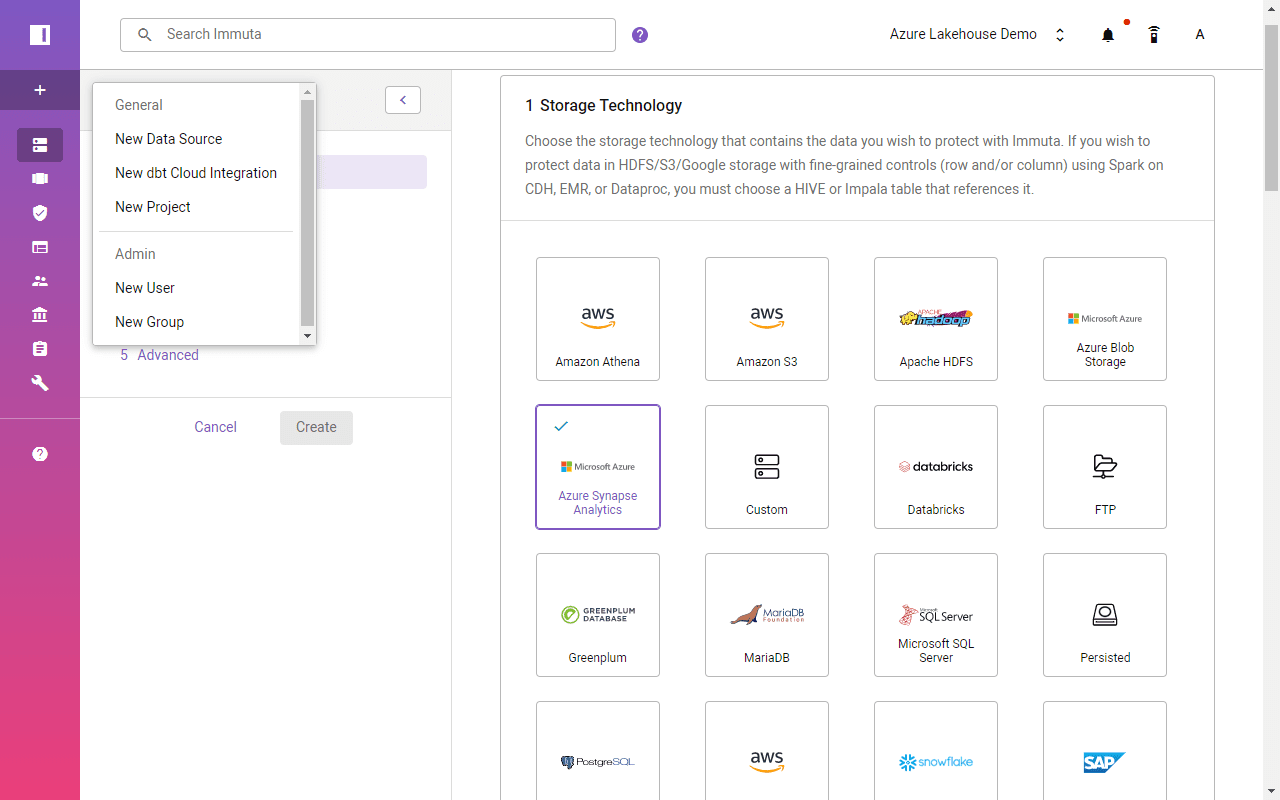
Task: Open the plus create-new menu icon
Action: [40, 90]
